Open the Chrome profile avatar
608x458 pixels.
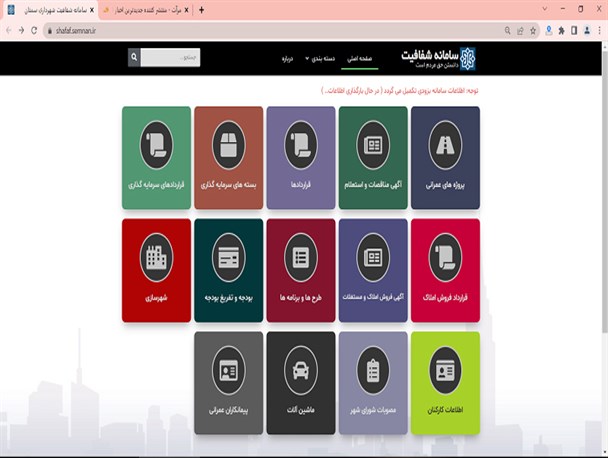click(x=587, y=31)
